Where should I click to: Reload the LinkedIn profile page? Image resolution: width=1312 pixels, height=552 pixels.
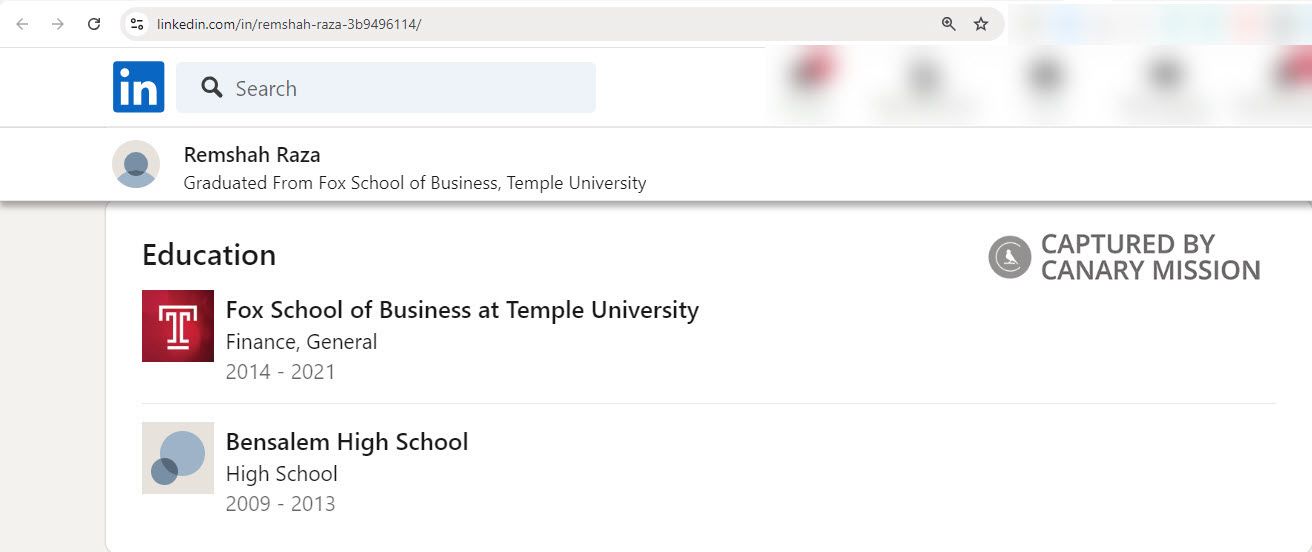point(94,24)
